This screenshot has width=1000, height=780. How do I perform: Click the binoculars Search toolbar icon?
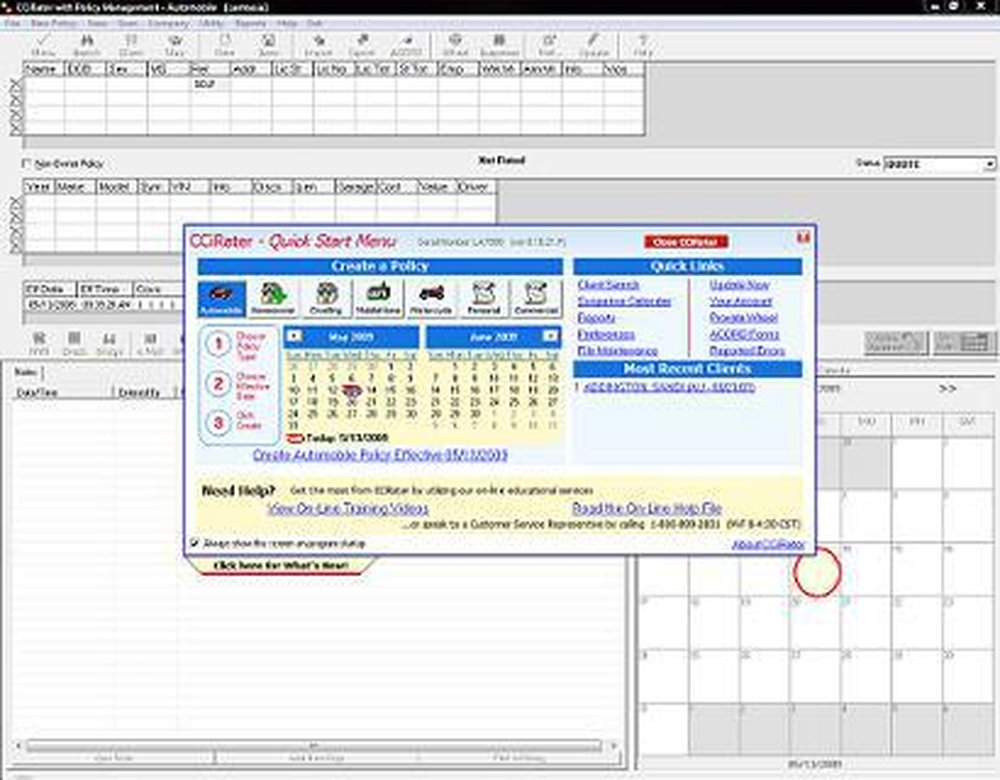87,45
